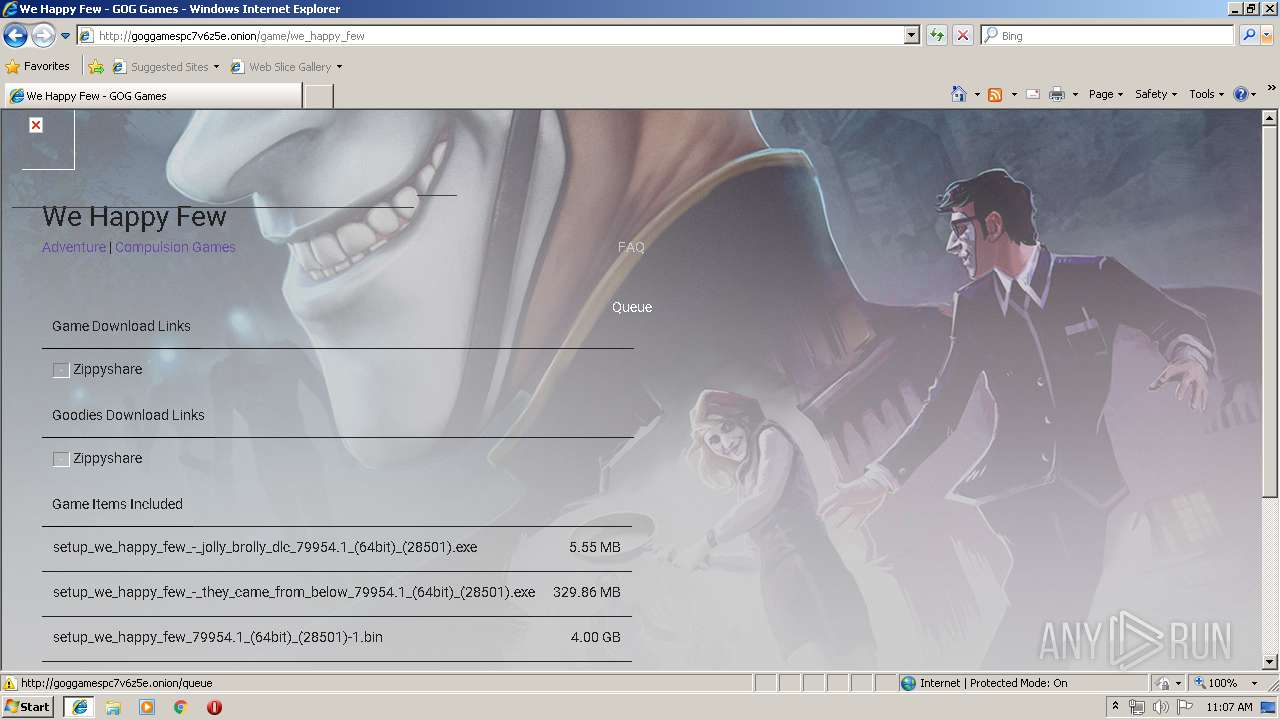Open the Windows Start button
This screenshot has height=720, width=1280.
tap(28, 706)
